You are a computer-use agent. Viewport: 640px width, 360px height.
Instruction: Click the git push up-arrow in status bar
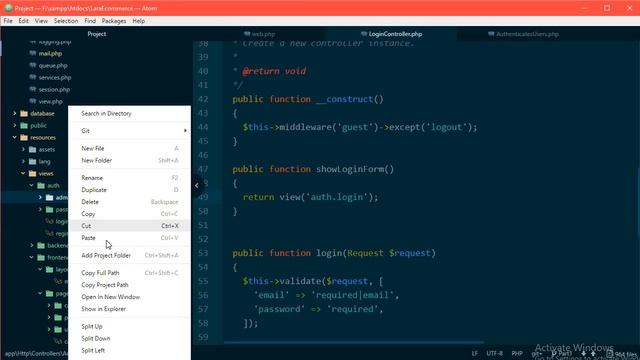(x=593, y=353)
